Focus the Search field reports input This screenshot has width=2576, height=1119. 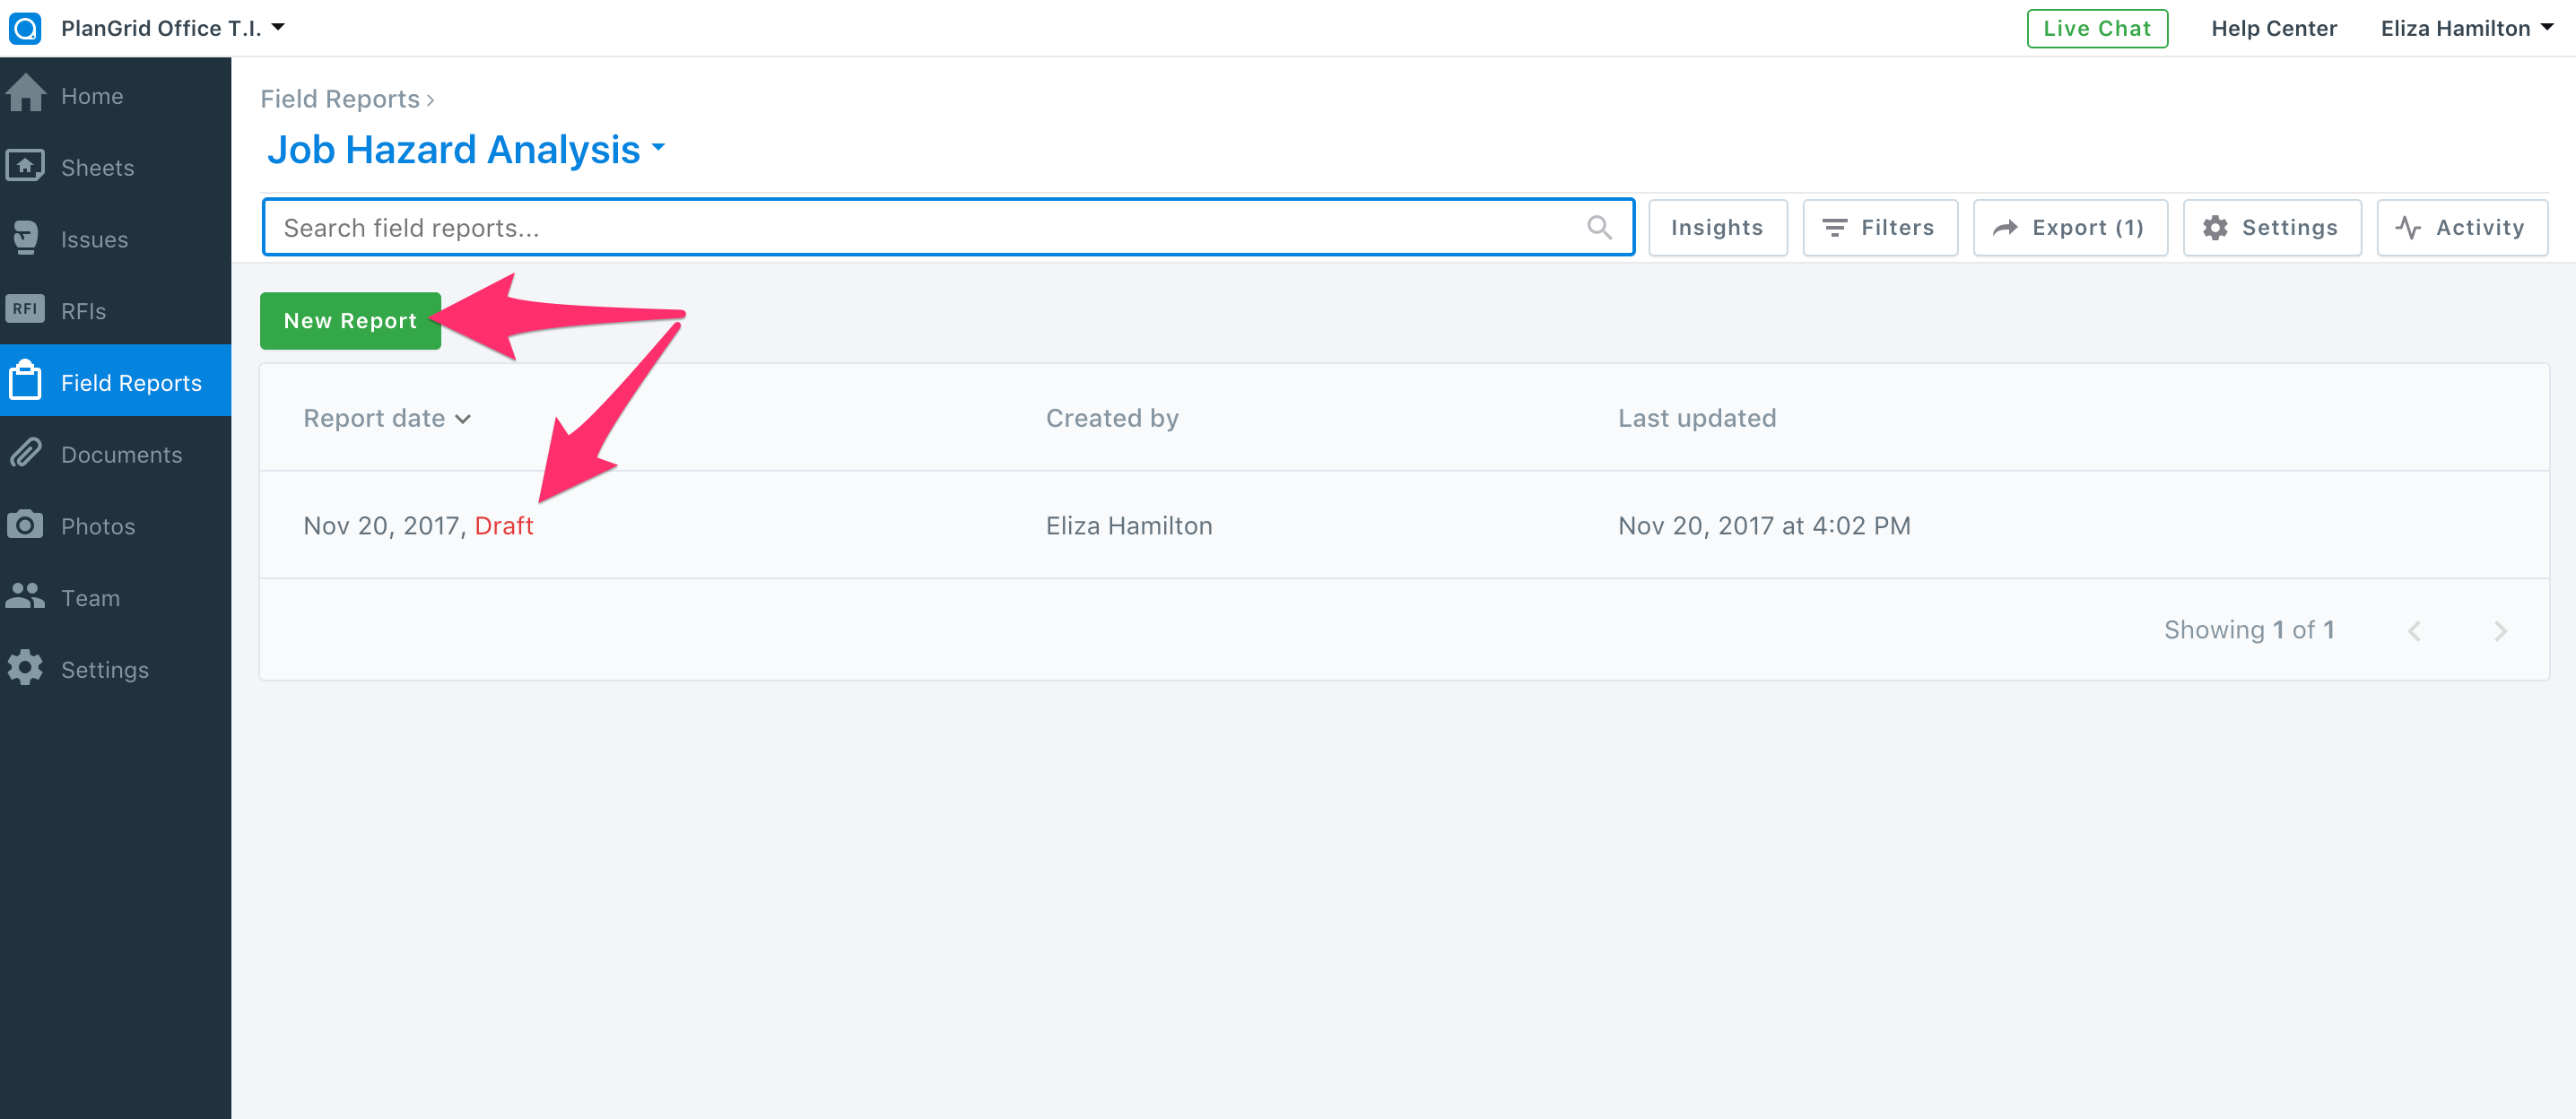pos(948,228)
